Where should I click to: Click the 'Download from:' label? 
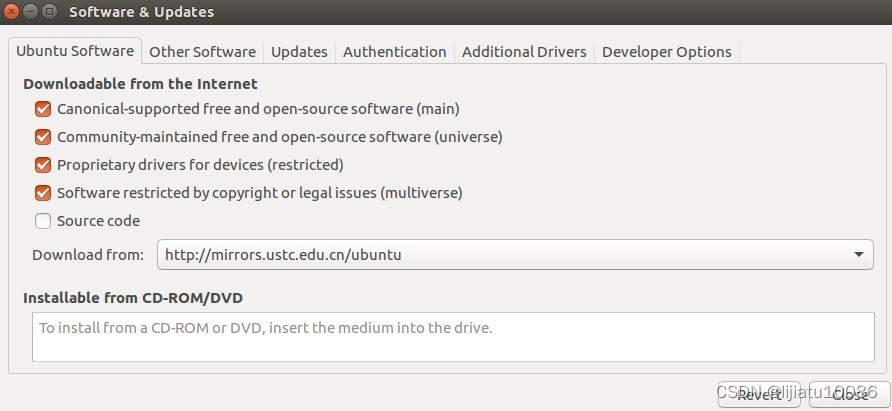tap(88, 254)
